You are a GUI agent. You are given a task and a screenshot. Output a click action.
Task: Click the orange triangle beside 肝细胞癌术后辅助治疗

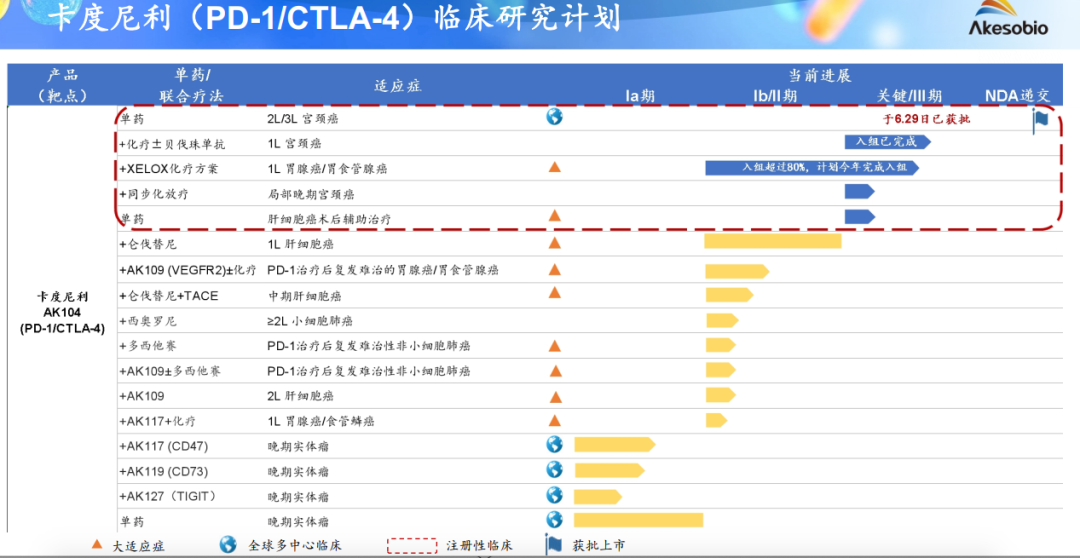[554, 216]
